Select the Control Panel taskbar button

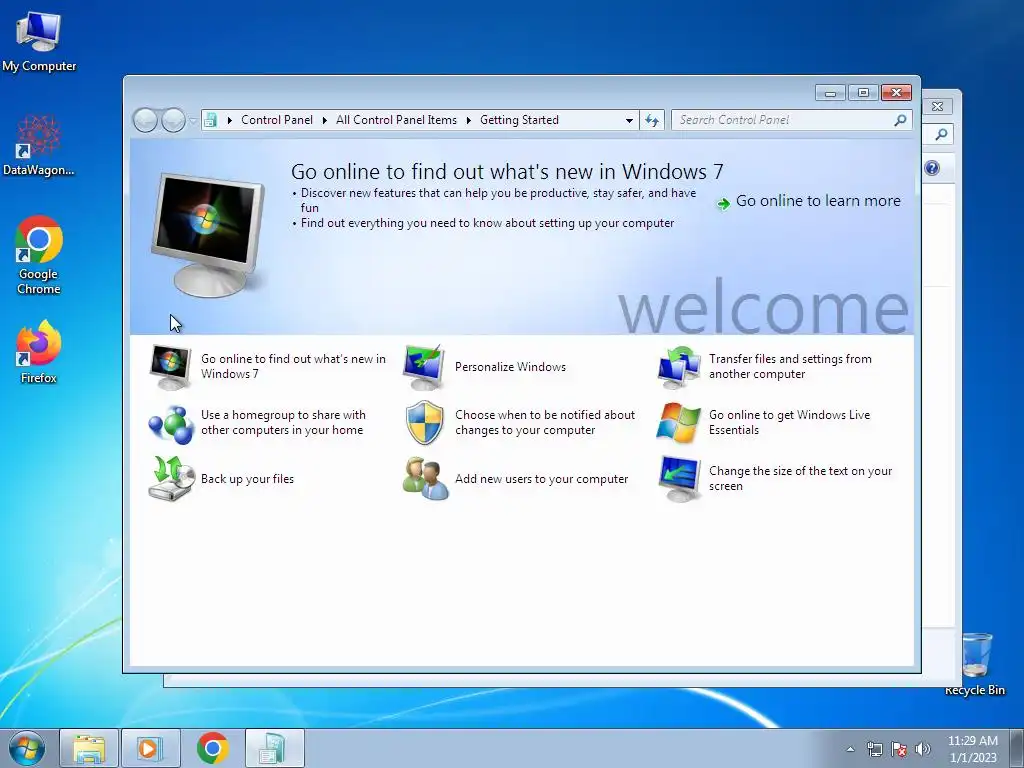pos(274,748)
